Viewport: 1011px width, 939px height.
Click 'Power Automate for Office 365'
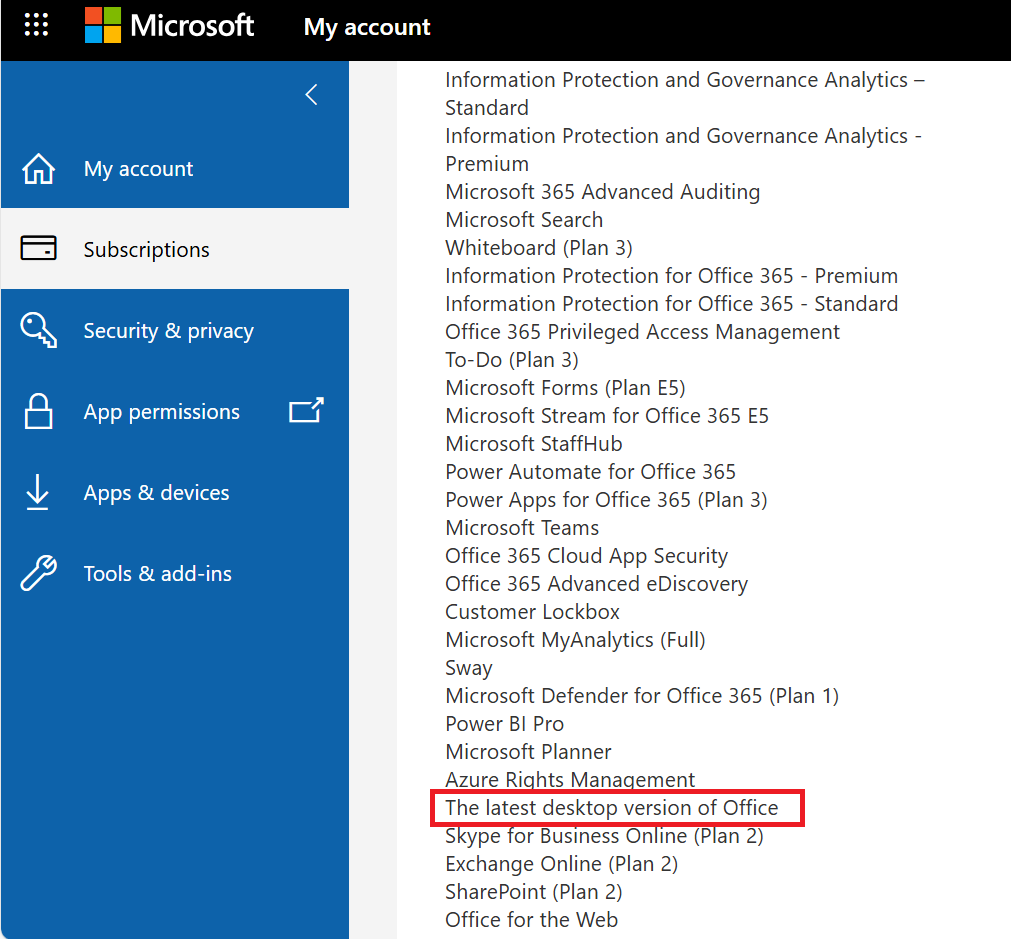point(591,472)
